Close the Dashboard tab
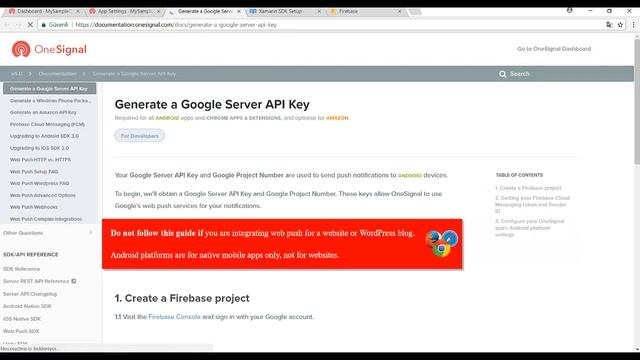 tap(78, 11)
